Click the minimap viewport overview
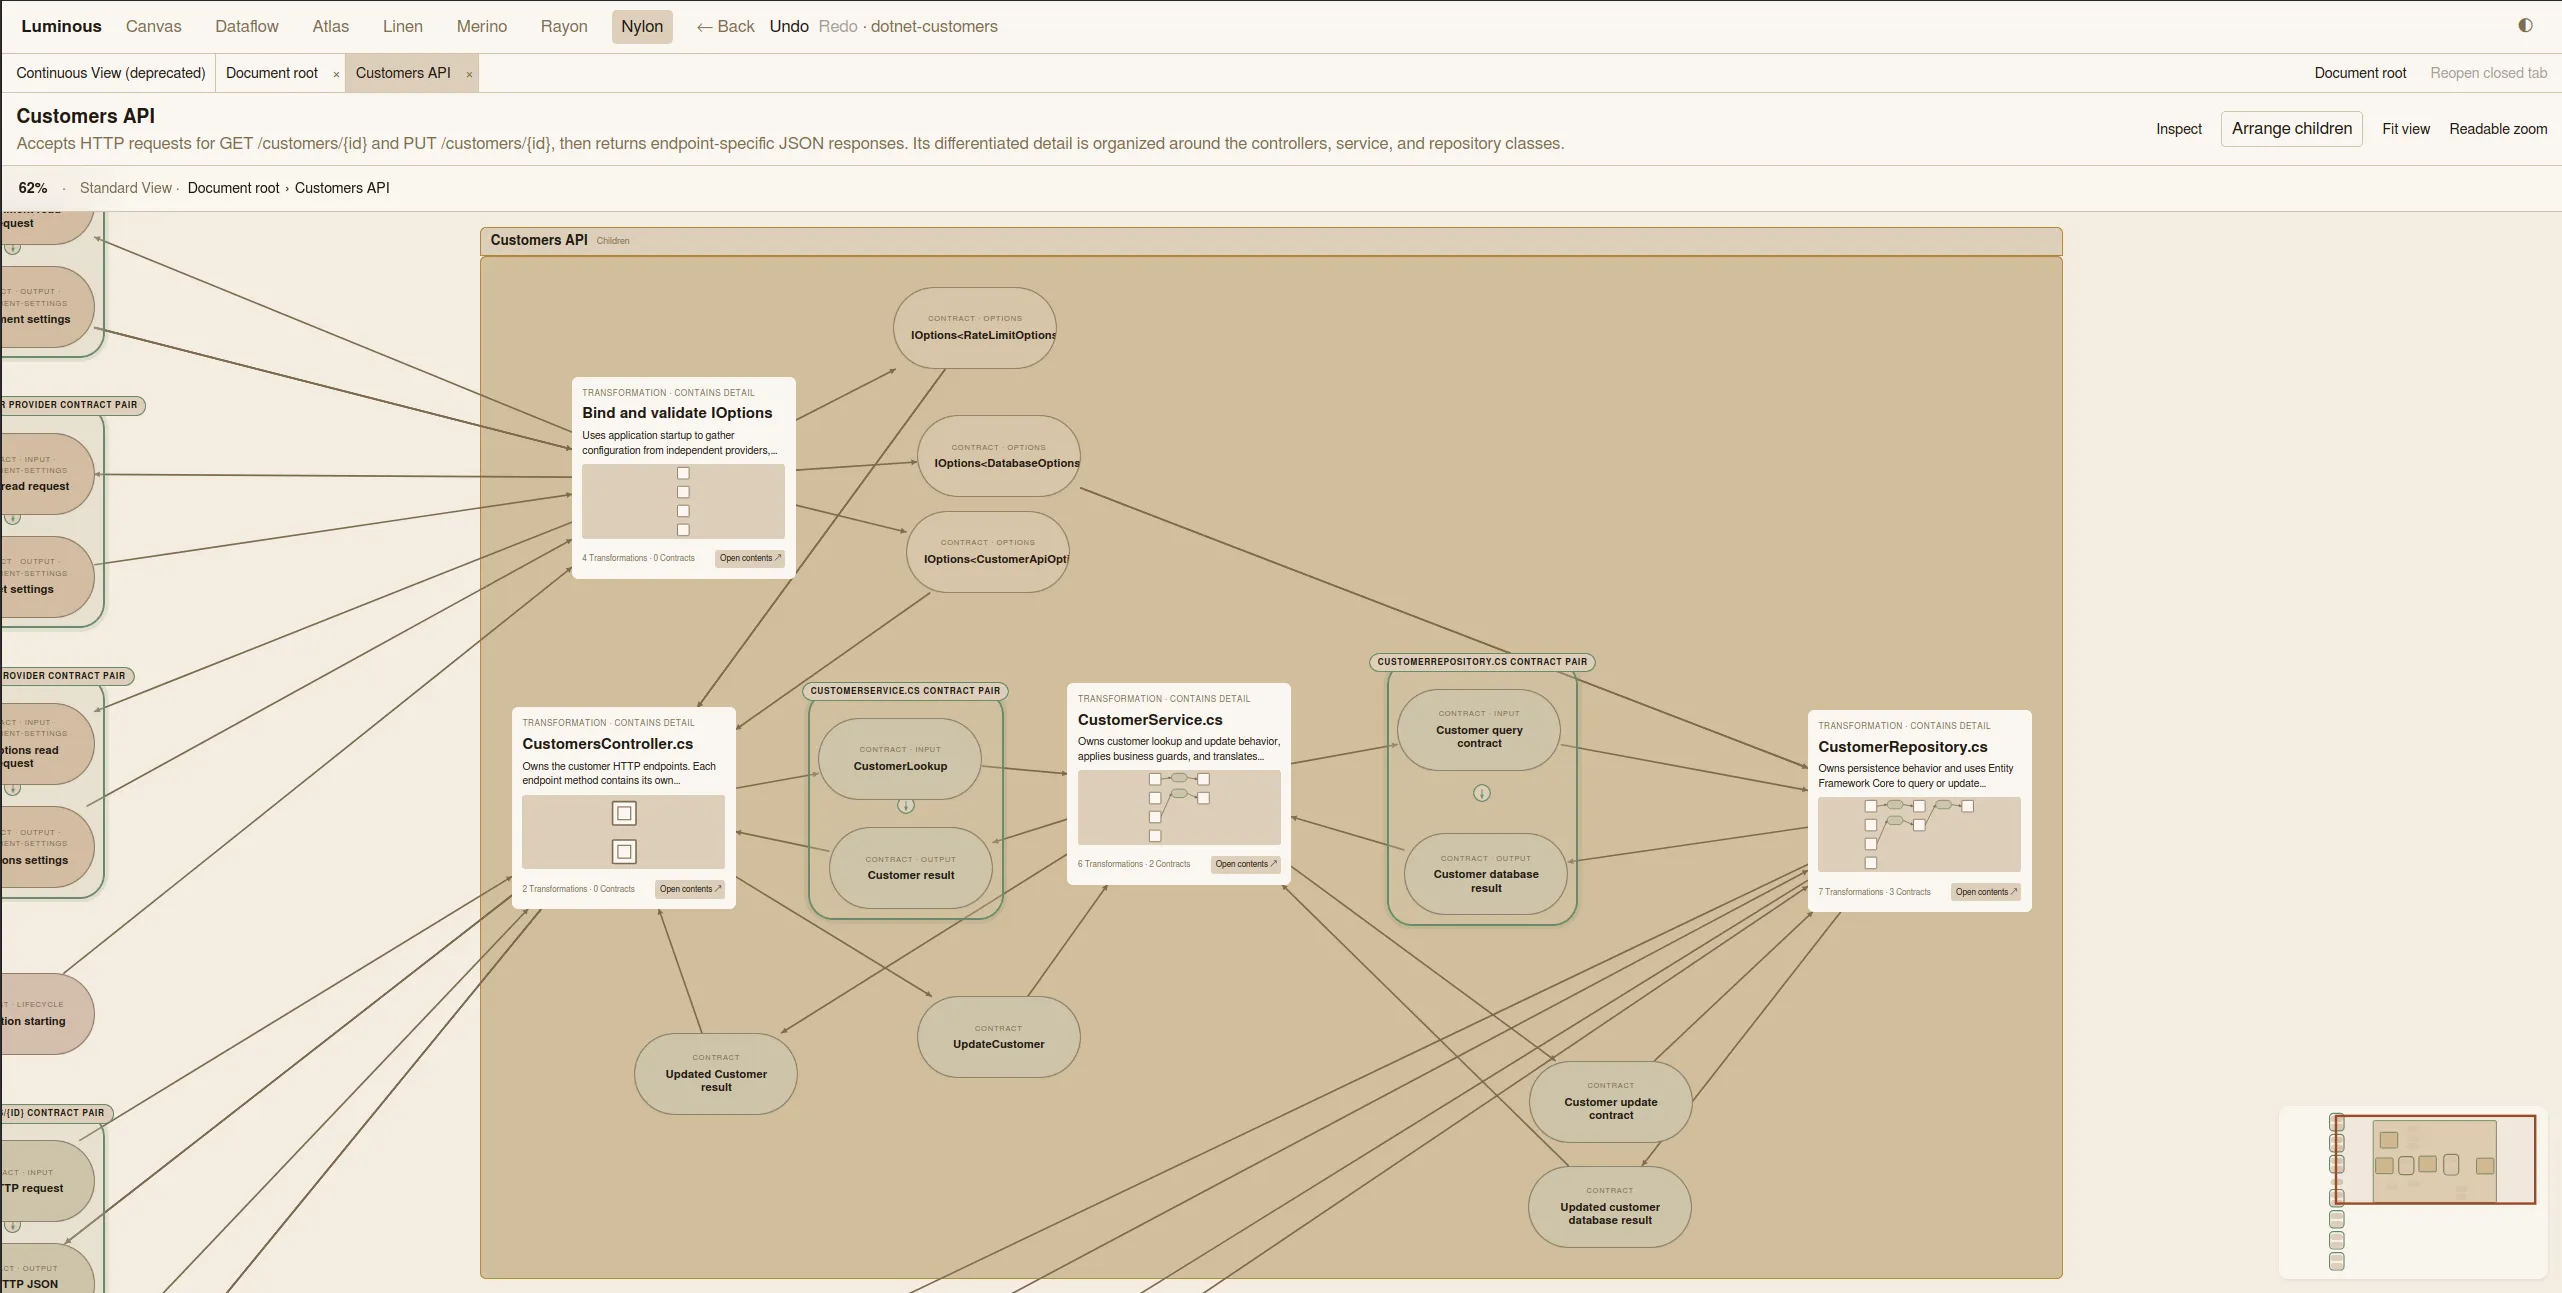The width and height of the screenshot is (2562, 1293). point(2434,1159)
